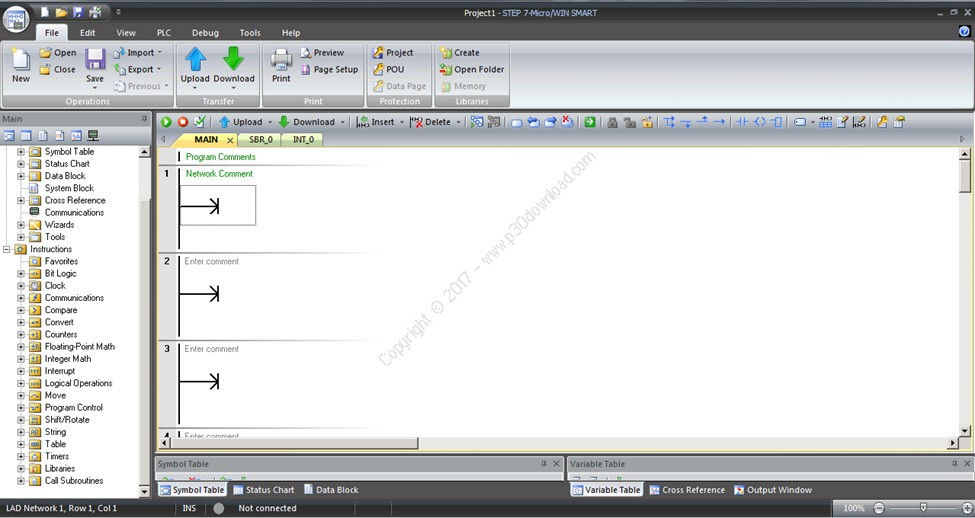
Task: Switch to the Output Window bottom tab
Action: [773, 490]
